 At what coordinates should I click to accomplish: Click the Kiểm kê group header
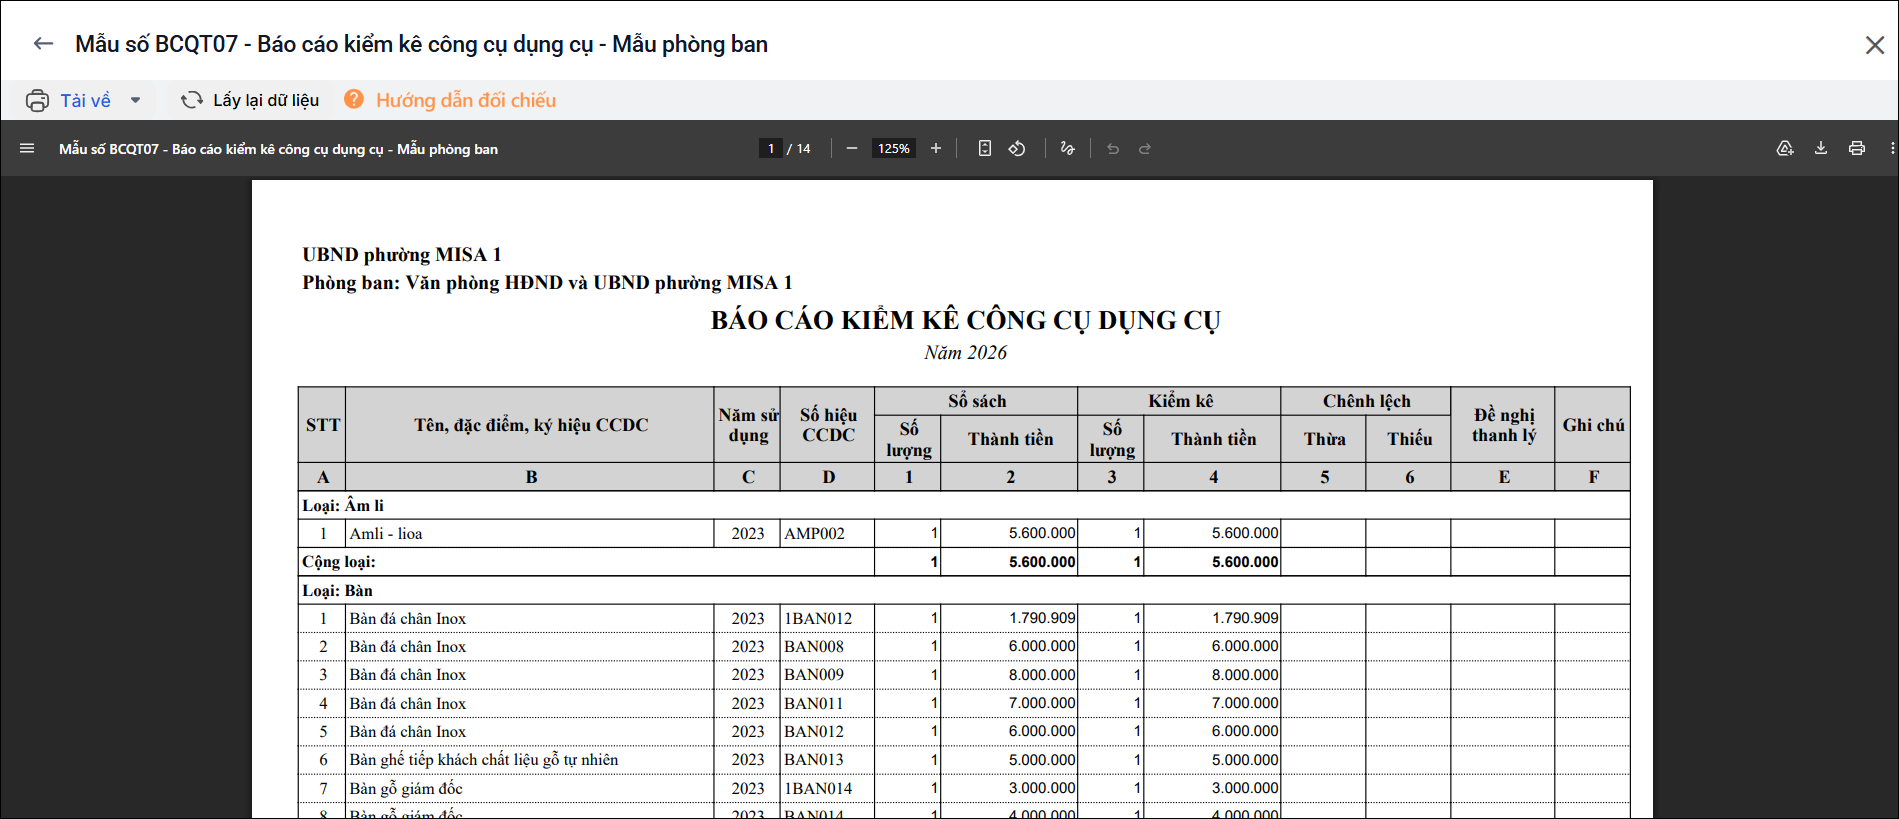click(1180, 401)
